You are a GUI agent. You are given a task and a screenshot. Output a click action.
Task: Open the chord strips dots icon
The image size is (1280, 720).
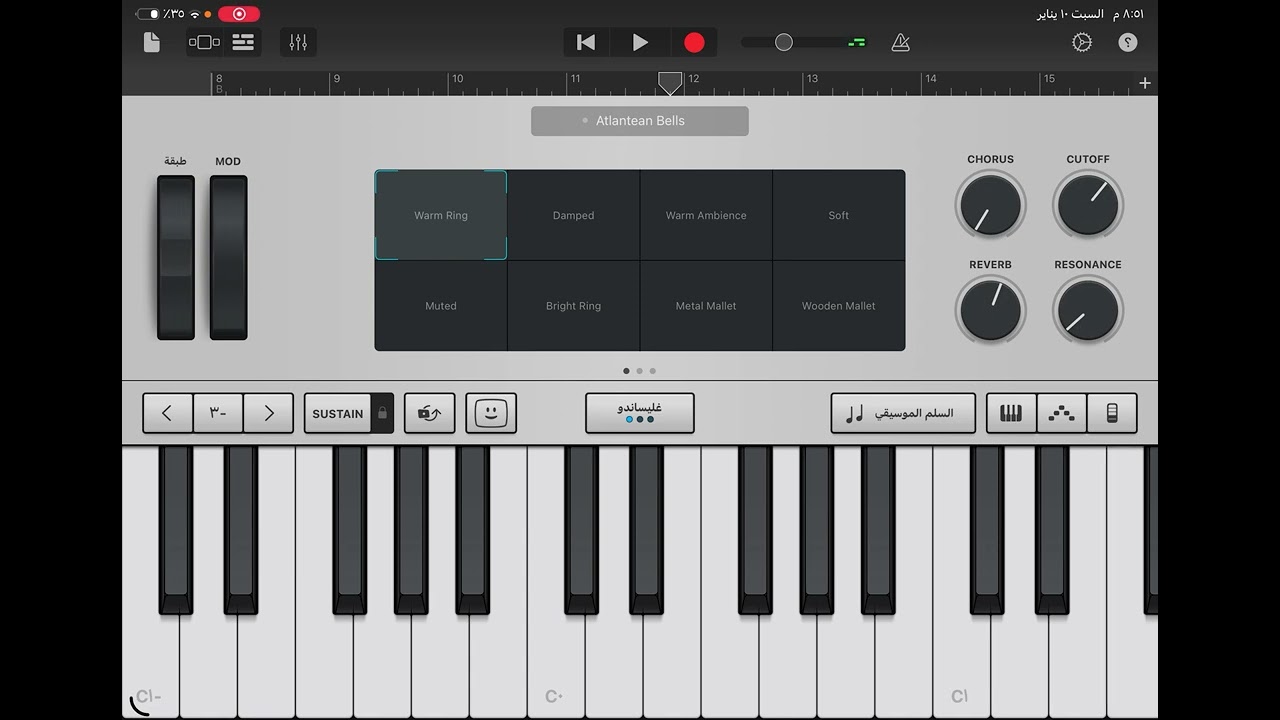pyautogui.click(x=1061, y=413)
